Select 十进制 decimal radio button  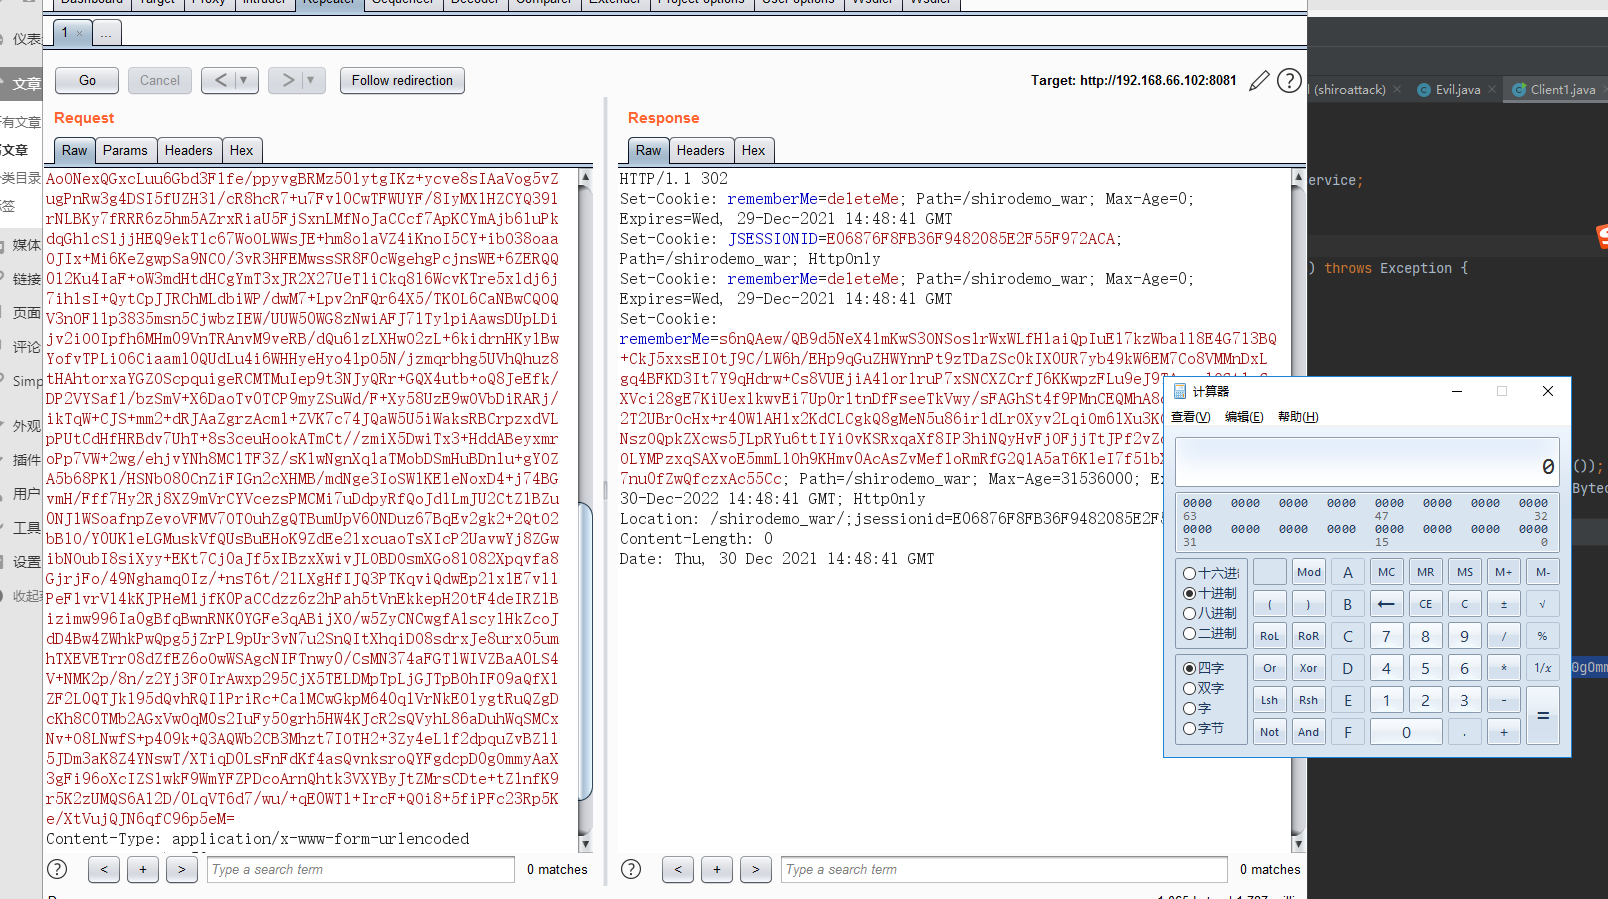coord(1189,593)
